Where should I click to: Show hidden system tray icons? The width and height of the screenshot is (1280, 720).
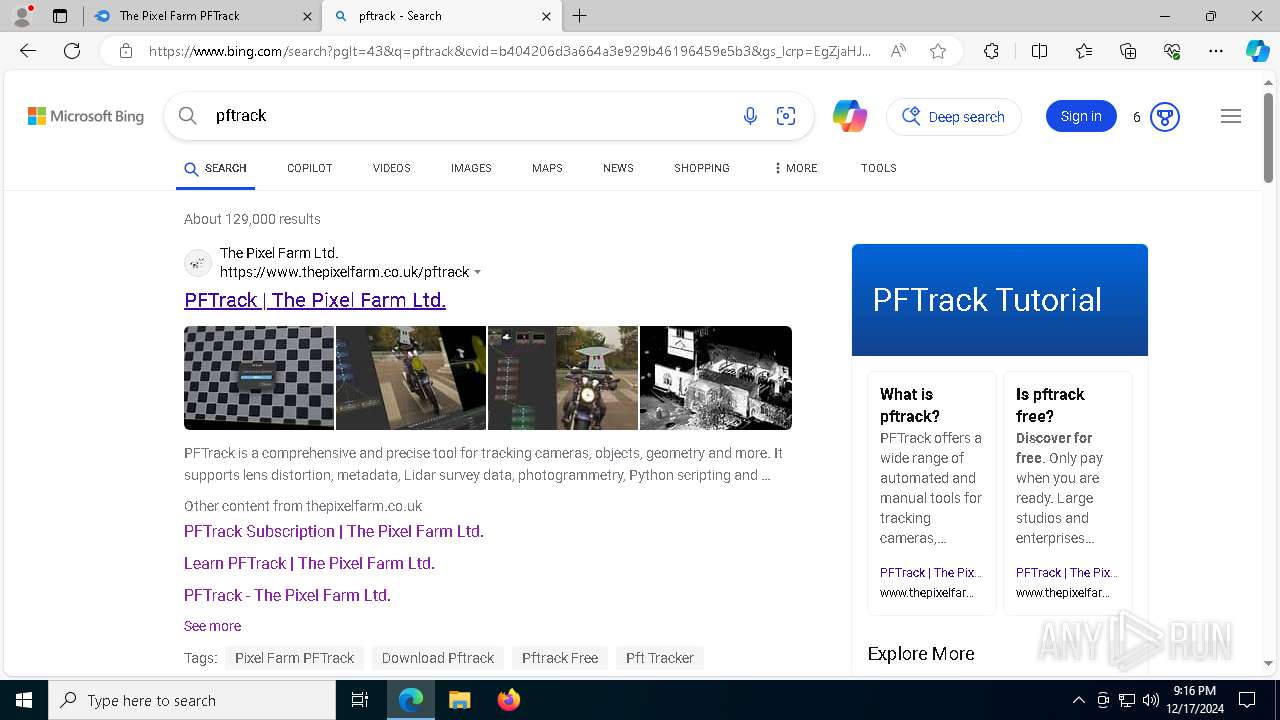1078,700
